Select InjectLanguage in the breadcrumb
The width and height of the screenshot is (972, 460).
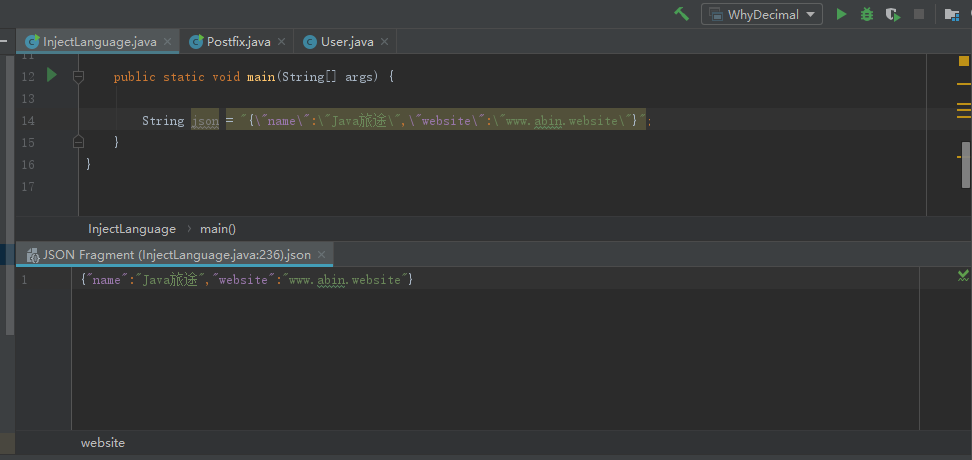(132, 229)
